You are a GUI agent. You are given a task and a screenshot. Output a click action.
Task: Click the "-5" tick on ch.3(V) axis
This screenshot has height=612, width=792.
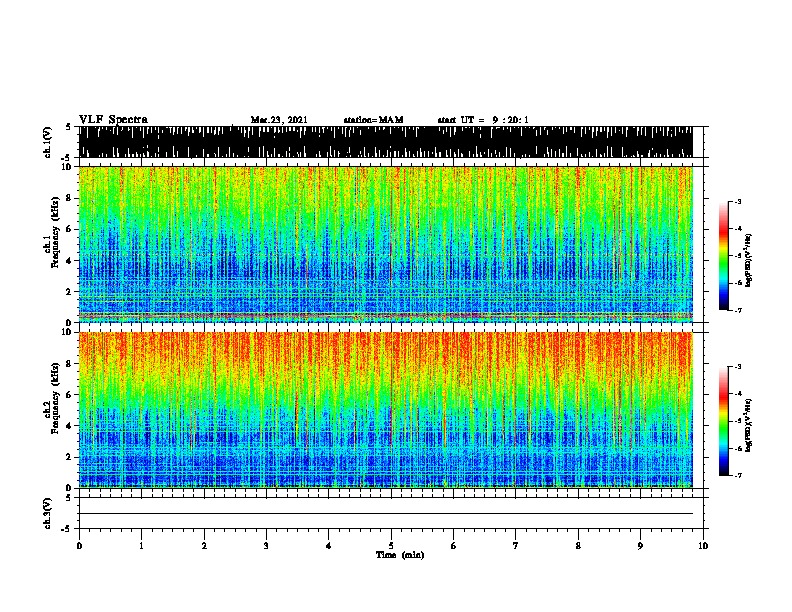click(x=66, y=529)
